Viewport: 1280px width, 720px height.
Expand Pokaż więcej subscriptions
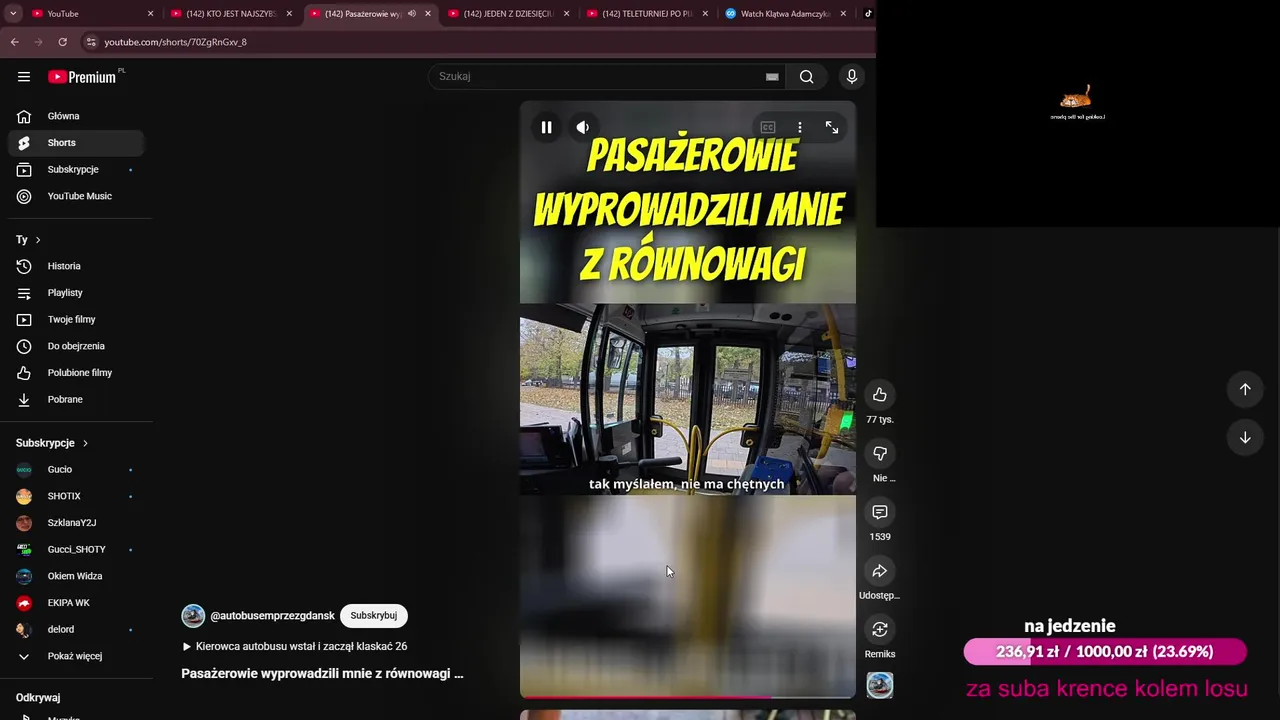(76, 656)
